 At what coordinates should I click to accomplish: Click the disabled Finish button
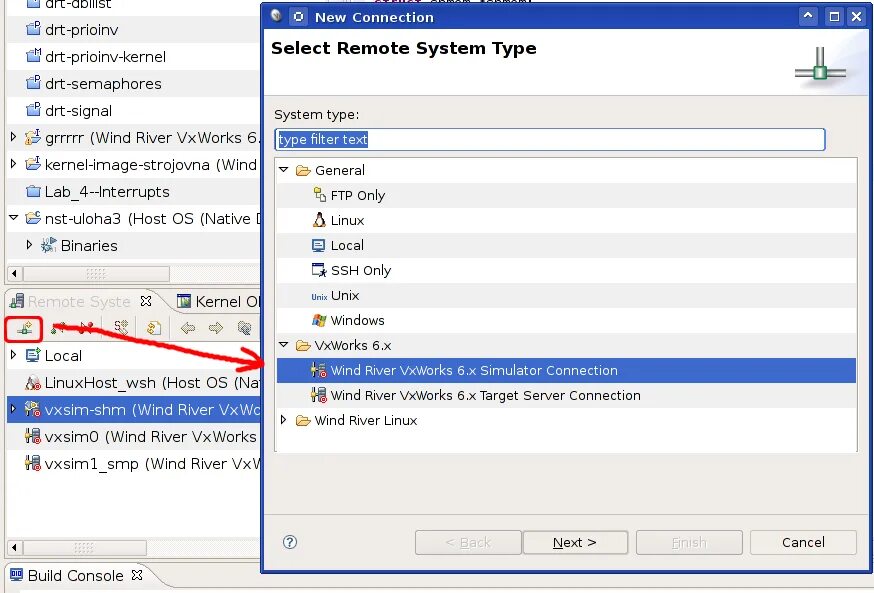(689, 542)
